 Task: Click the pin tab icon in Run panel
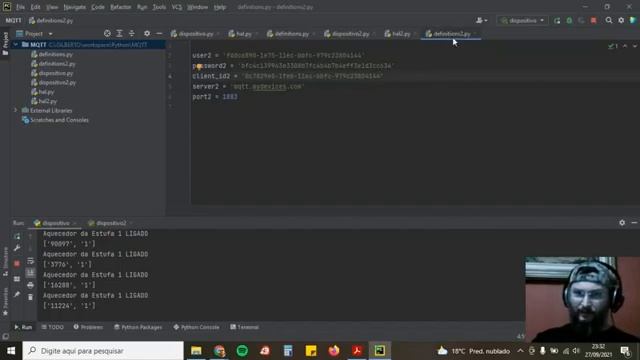point(17,294)
